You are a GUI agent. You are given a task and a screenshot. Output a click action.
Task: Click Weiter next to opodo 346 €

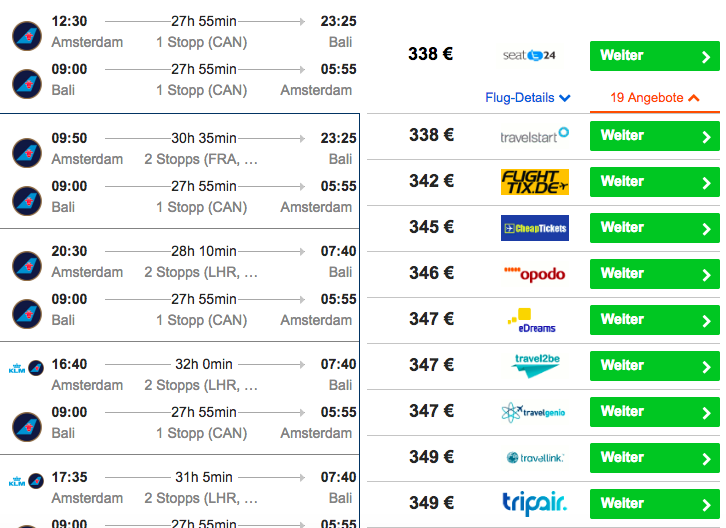point(655,274)
